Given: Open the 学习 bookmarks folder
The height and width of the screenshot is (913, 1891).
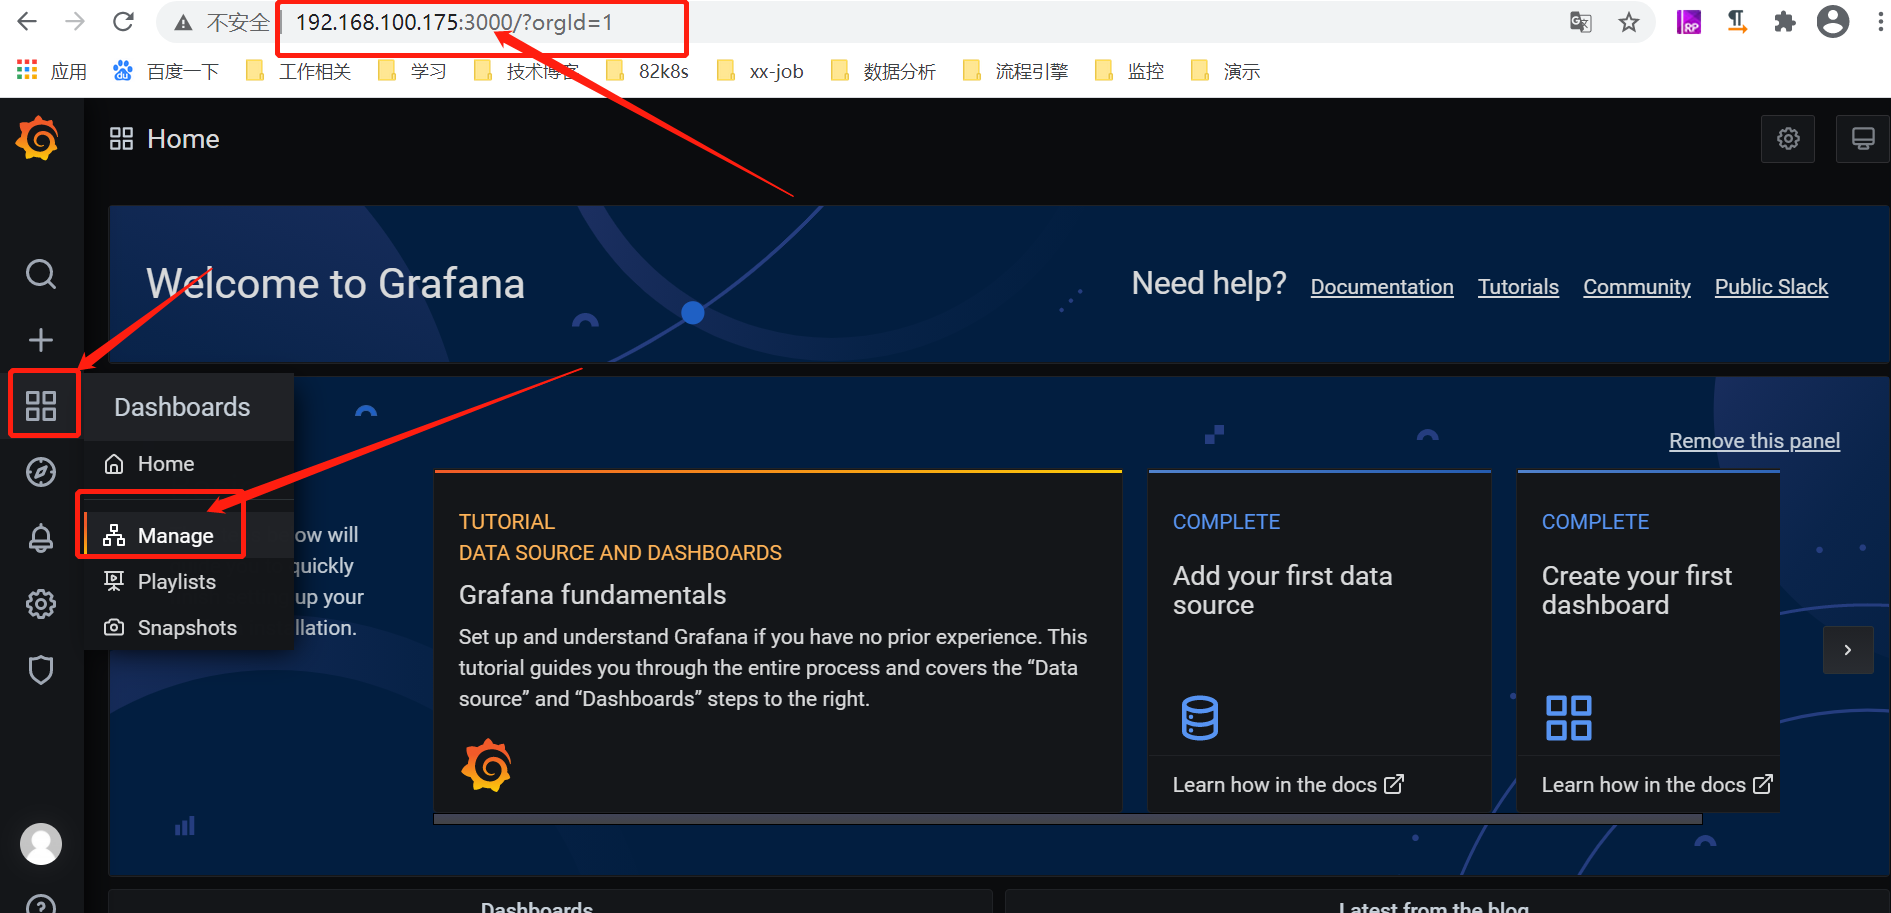Looking at the screenshot, I should point(412,71).
